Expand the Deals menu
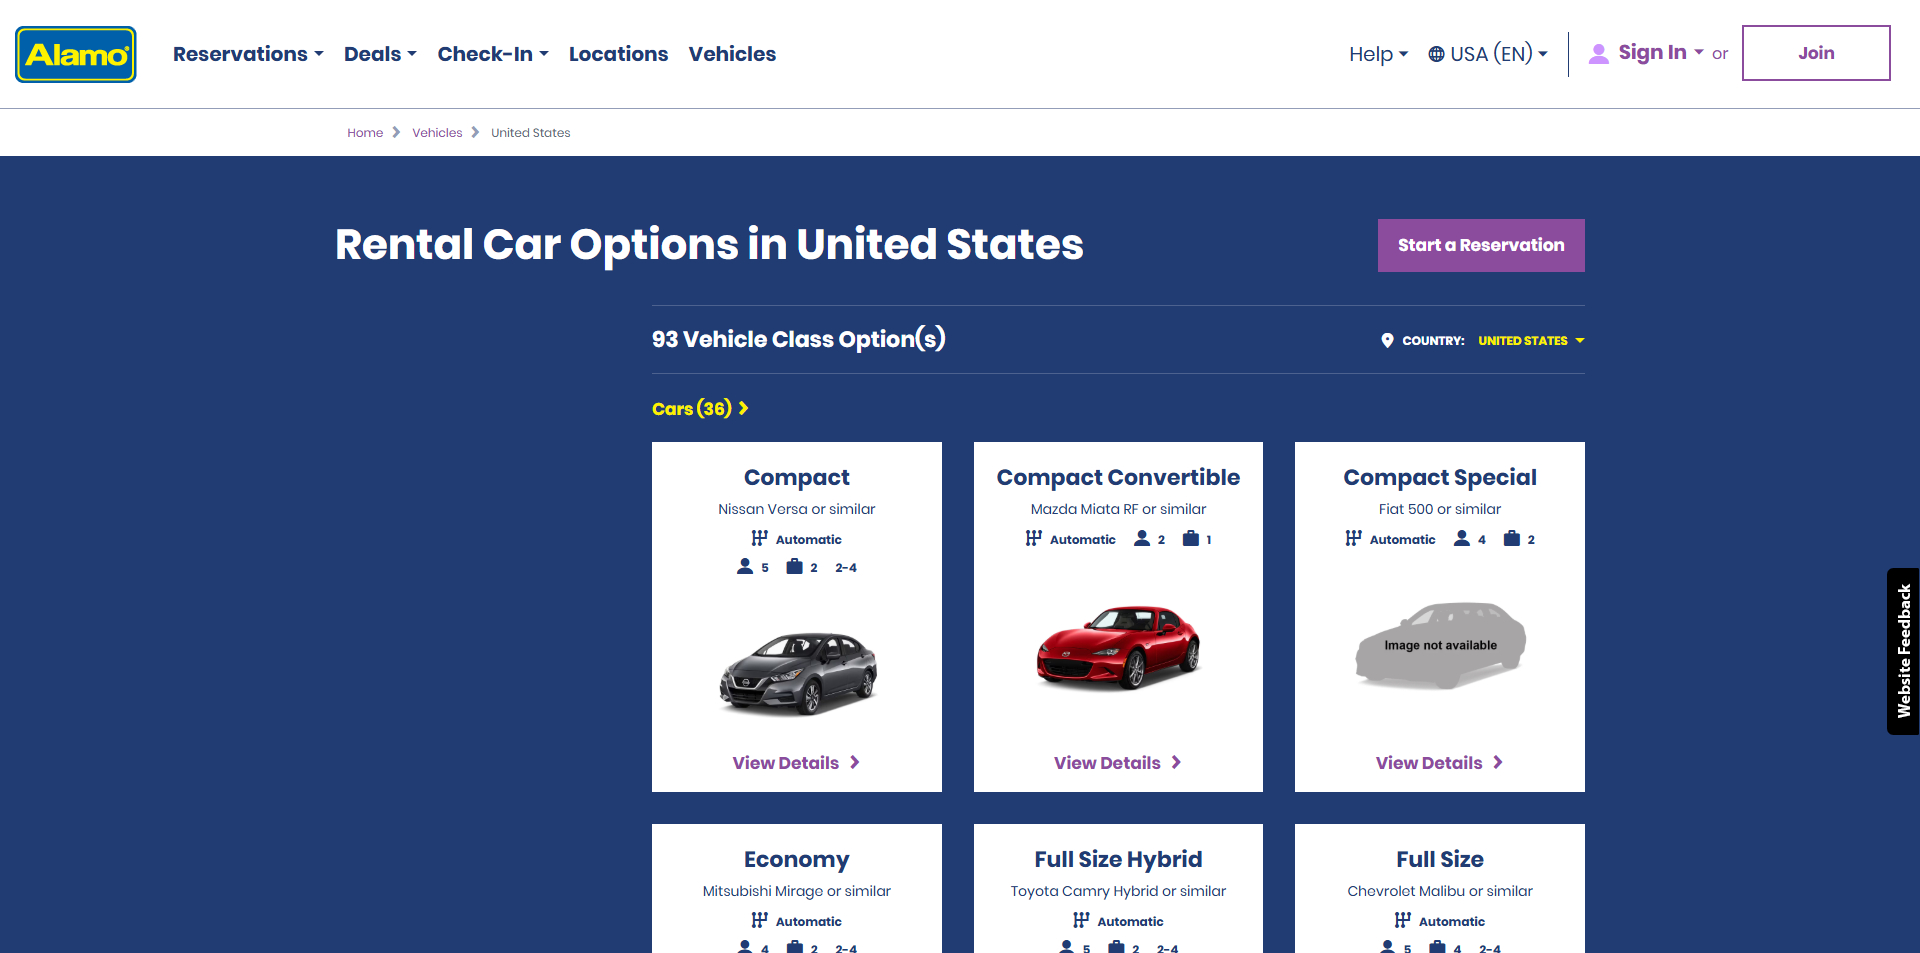 (380, 54)
